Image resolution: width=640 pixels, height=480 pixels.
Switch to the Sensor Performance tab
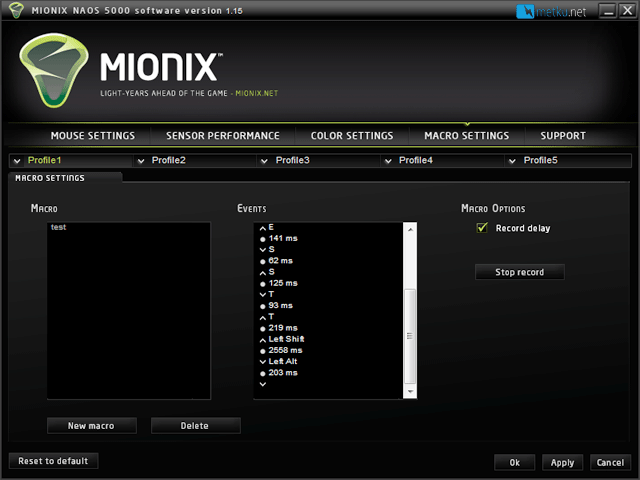click(223, 136)
